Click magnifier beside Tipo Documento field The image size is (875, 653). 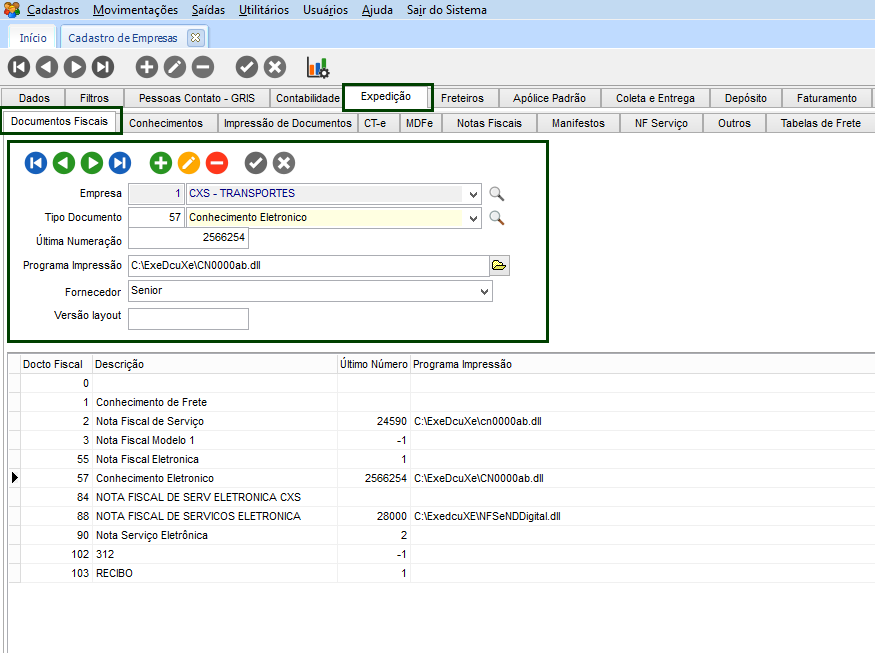[x=497, y=218]
